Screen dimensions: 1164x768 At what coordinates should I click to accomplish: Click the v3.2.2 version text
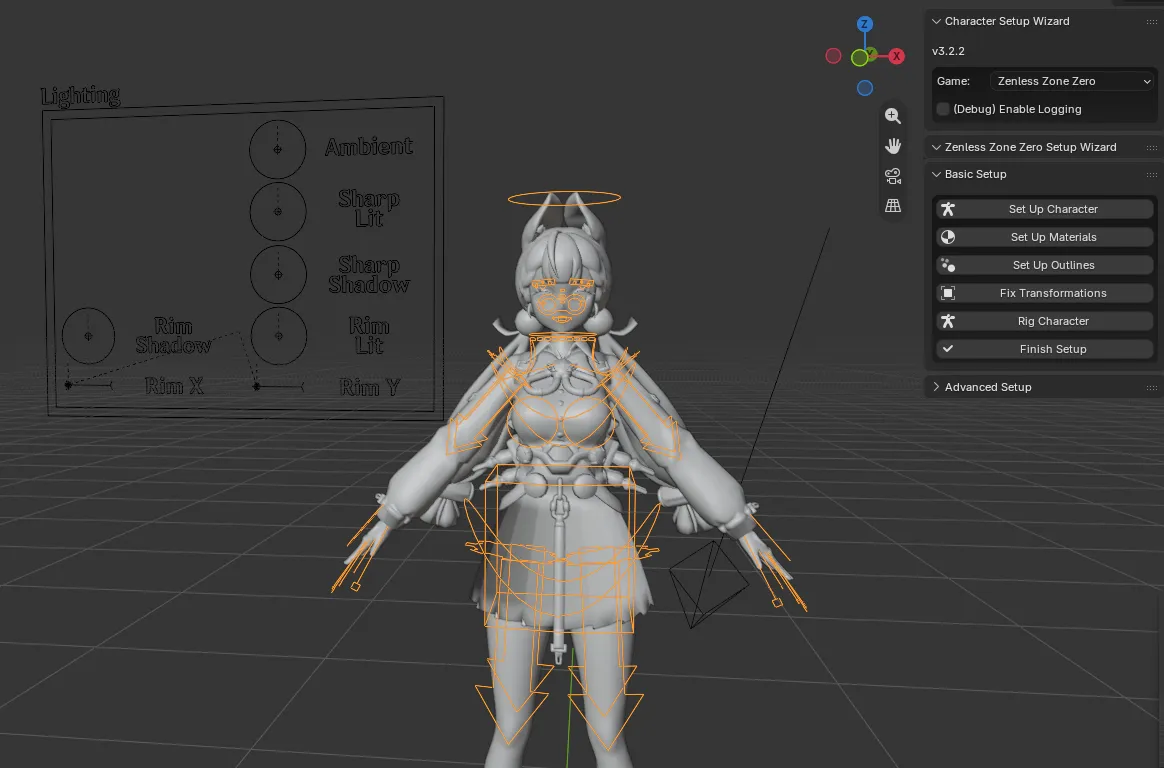[x=948, y=51]
